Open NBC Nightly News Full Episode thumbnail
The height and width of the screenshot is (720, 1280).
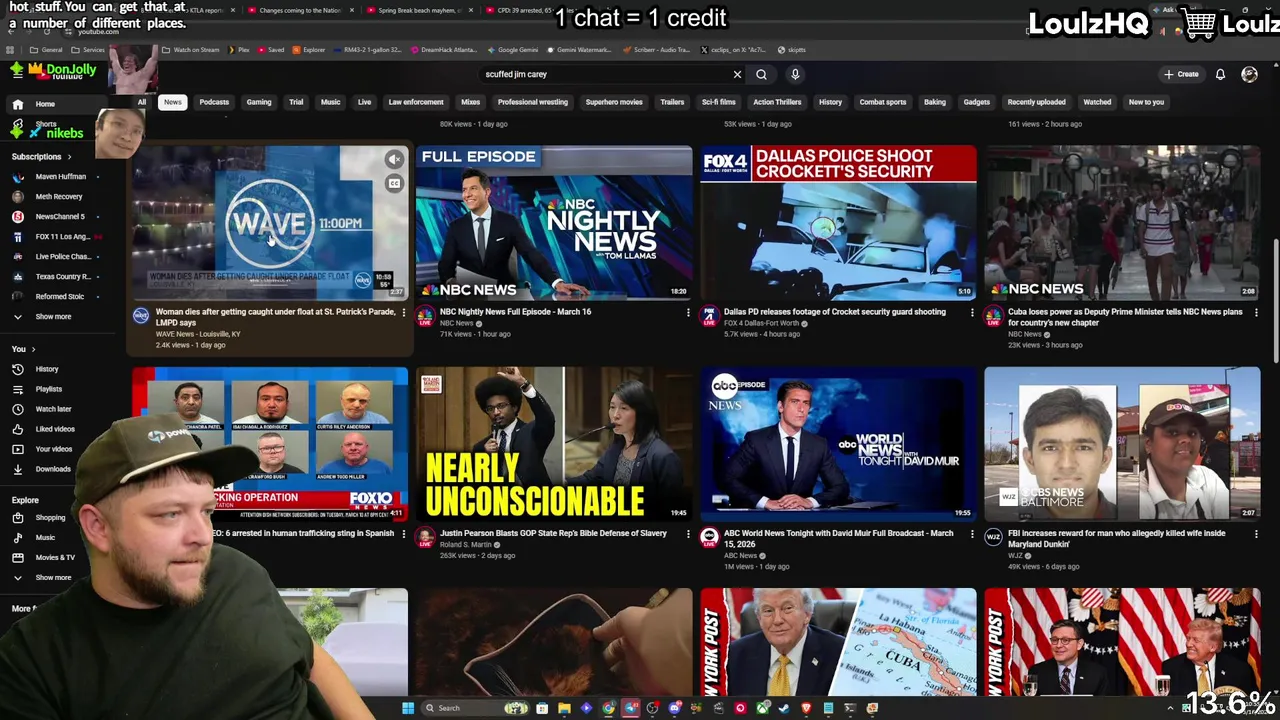[x=554, y=222]
